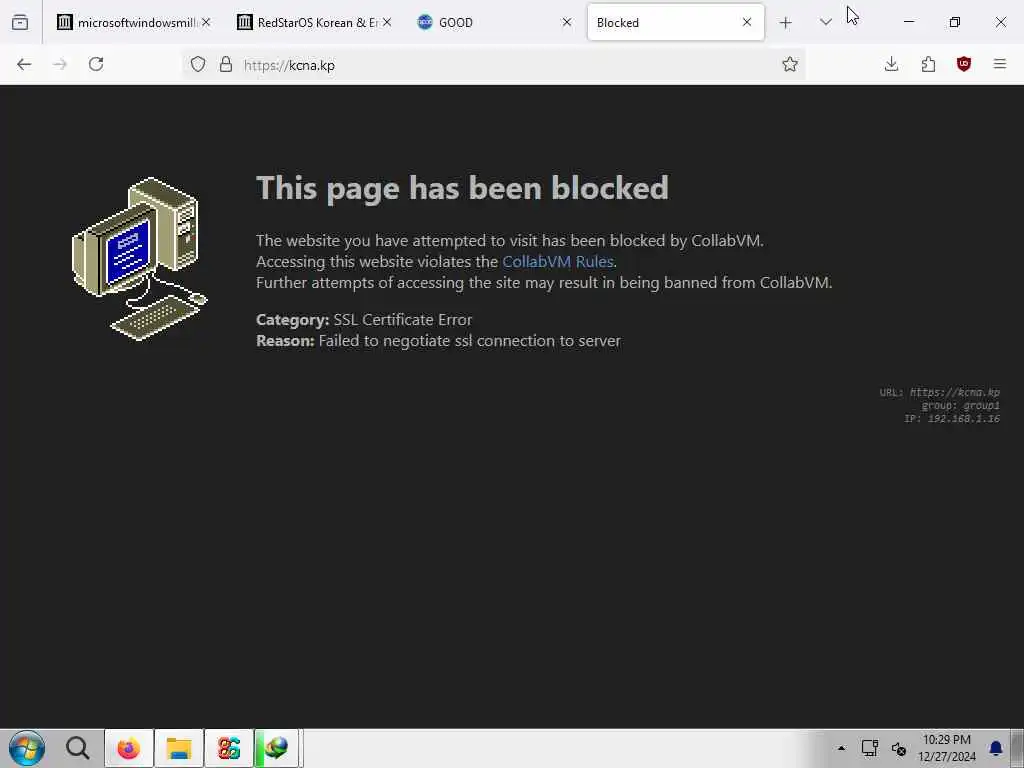Click the 'IP: 192.168.1.16' text
The height and width of the screenshot is (768, 1024).
pos(952,419)
